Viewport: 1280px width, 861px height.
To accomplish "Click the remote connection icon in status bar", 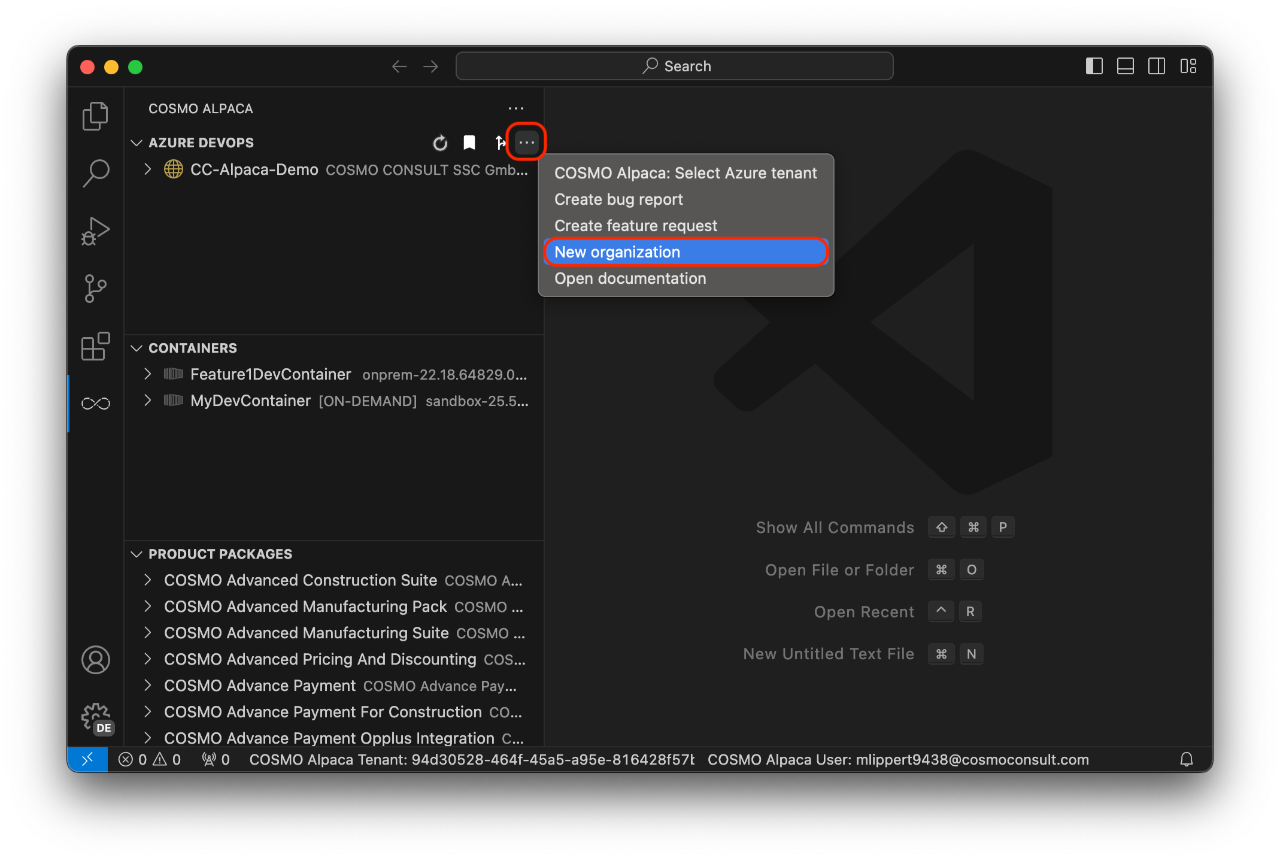I will click(x=88, y=759).
